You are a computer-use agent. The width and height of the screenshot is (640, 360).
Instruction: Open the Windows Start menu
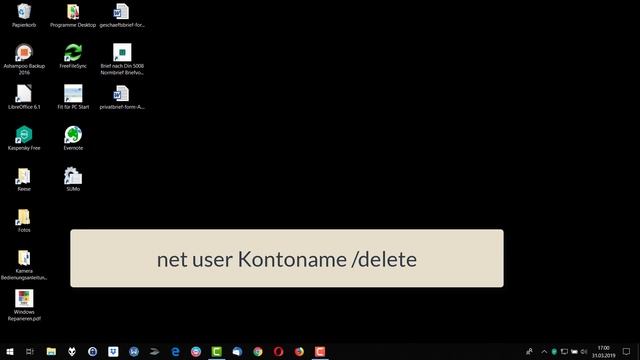(10, 351)
